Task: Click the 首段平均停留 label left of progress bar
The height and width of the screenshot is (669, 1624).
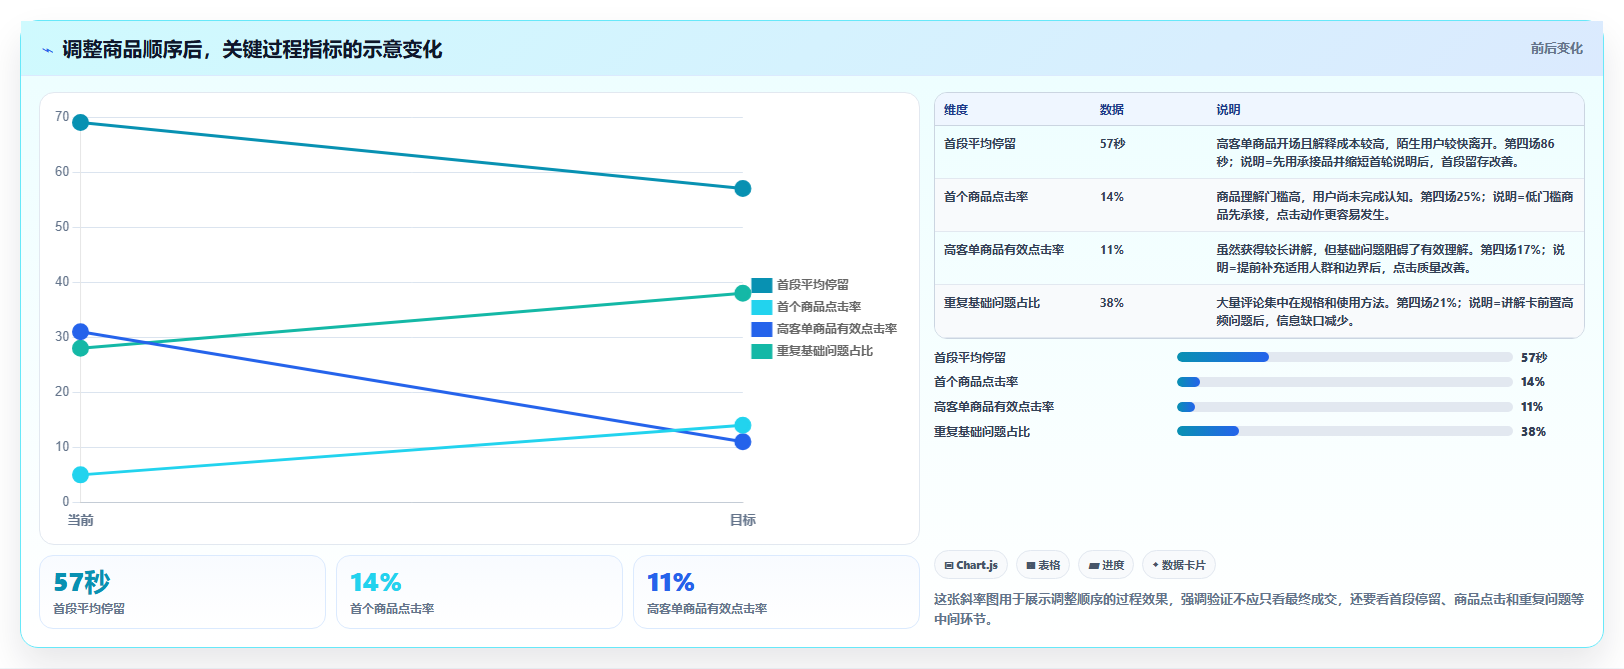Action: coord(970,358)
